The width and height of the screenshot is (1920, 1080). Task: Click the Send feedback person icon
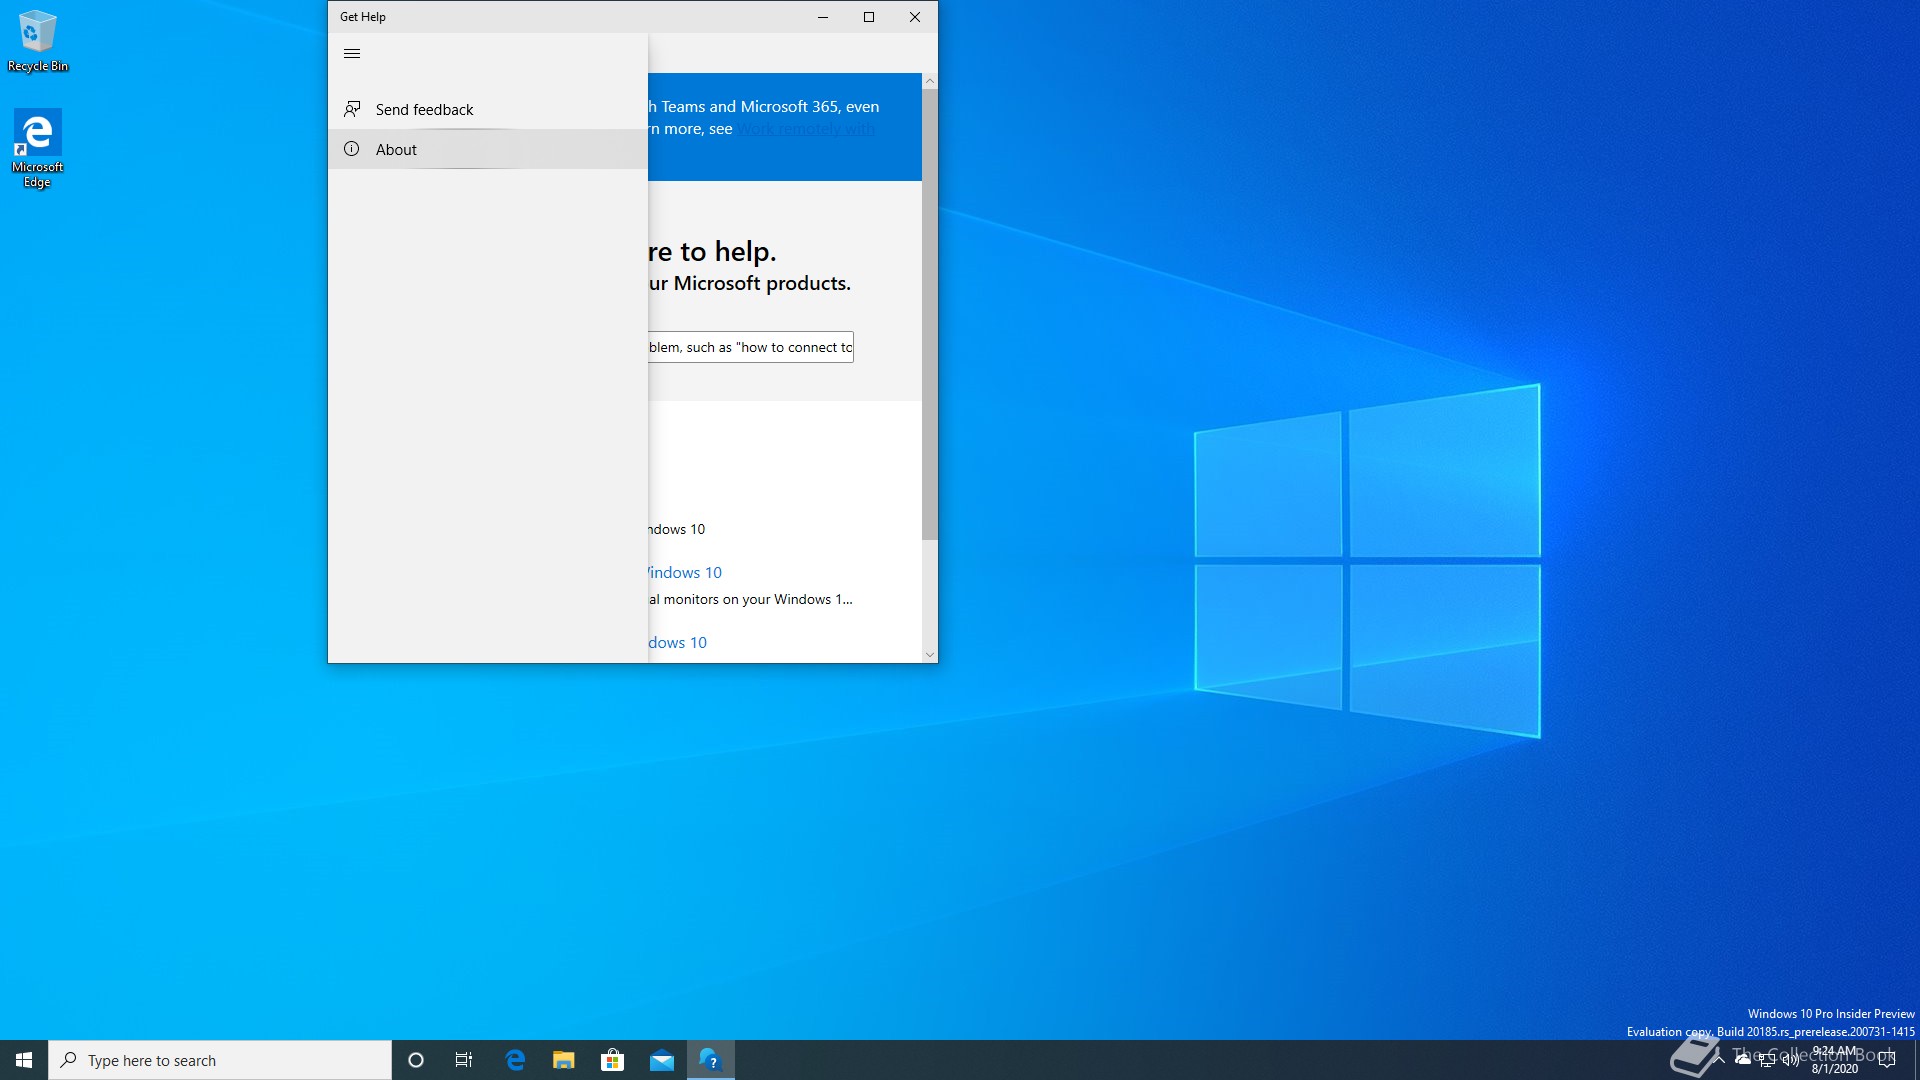[352, 109]
